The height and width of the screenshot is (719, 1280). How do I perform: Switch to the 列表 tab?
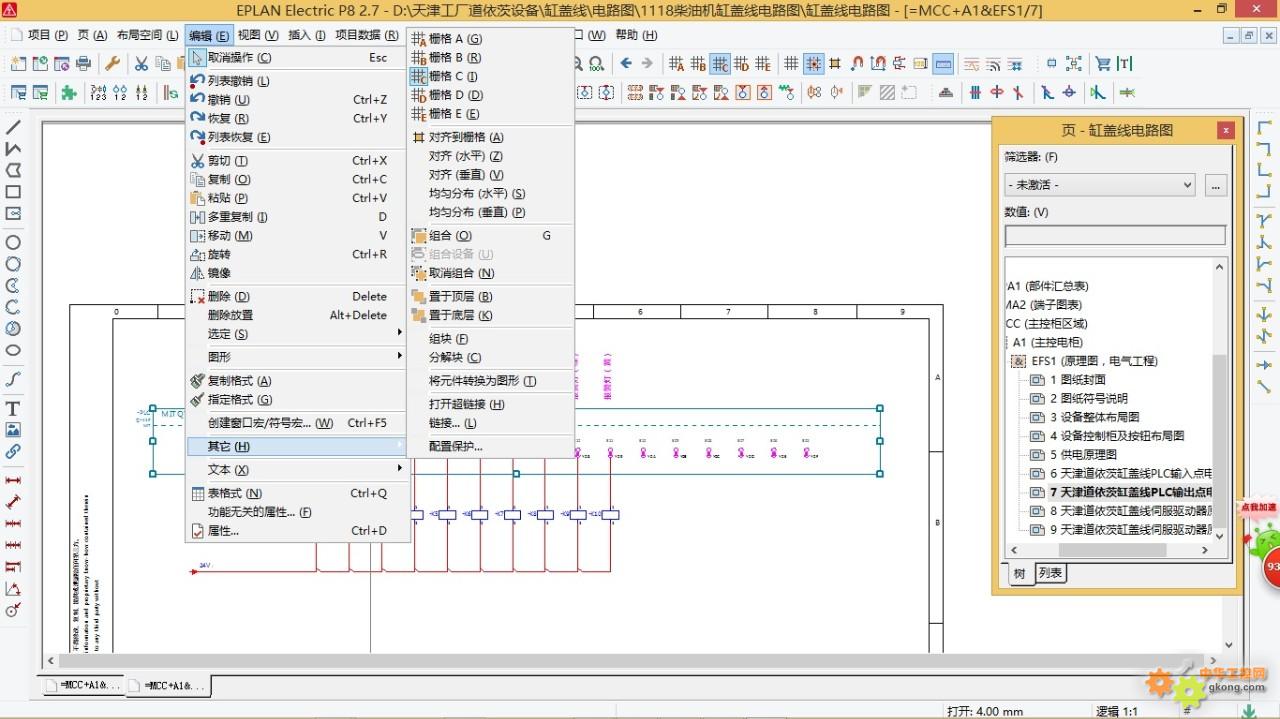(x=1050, y=573)
